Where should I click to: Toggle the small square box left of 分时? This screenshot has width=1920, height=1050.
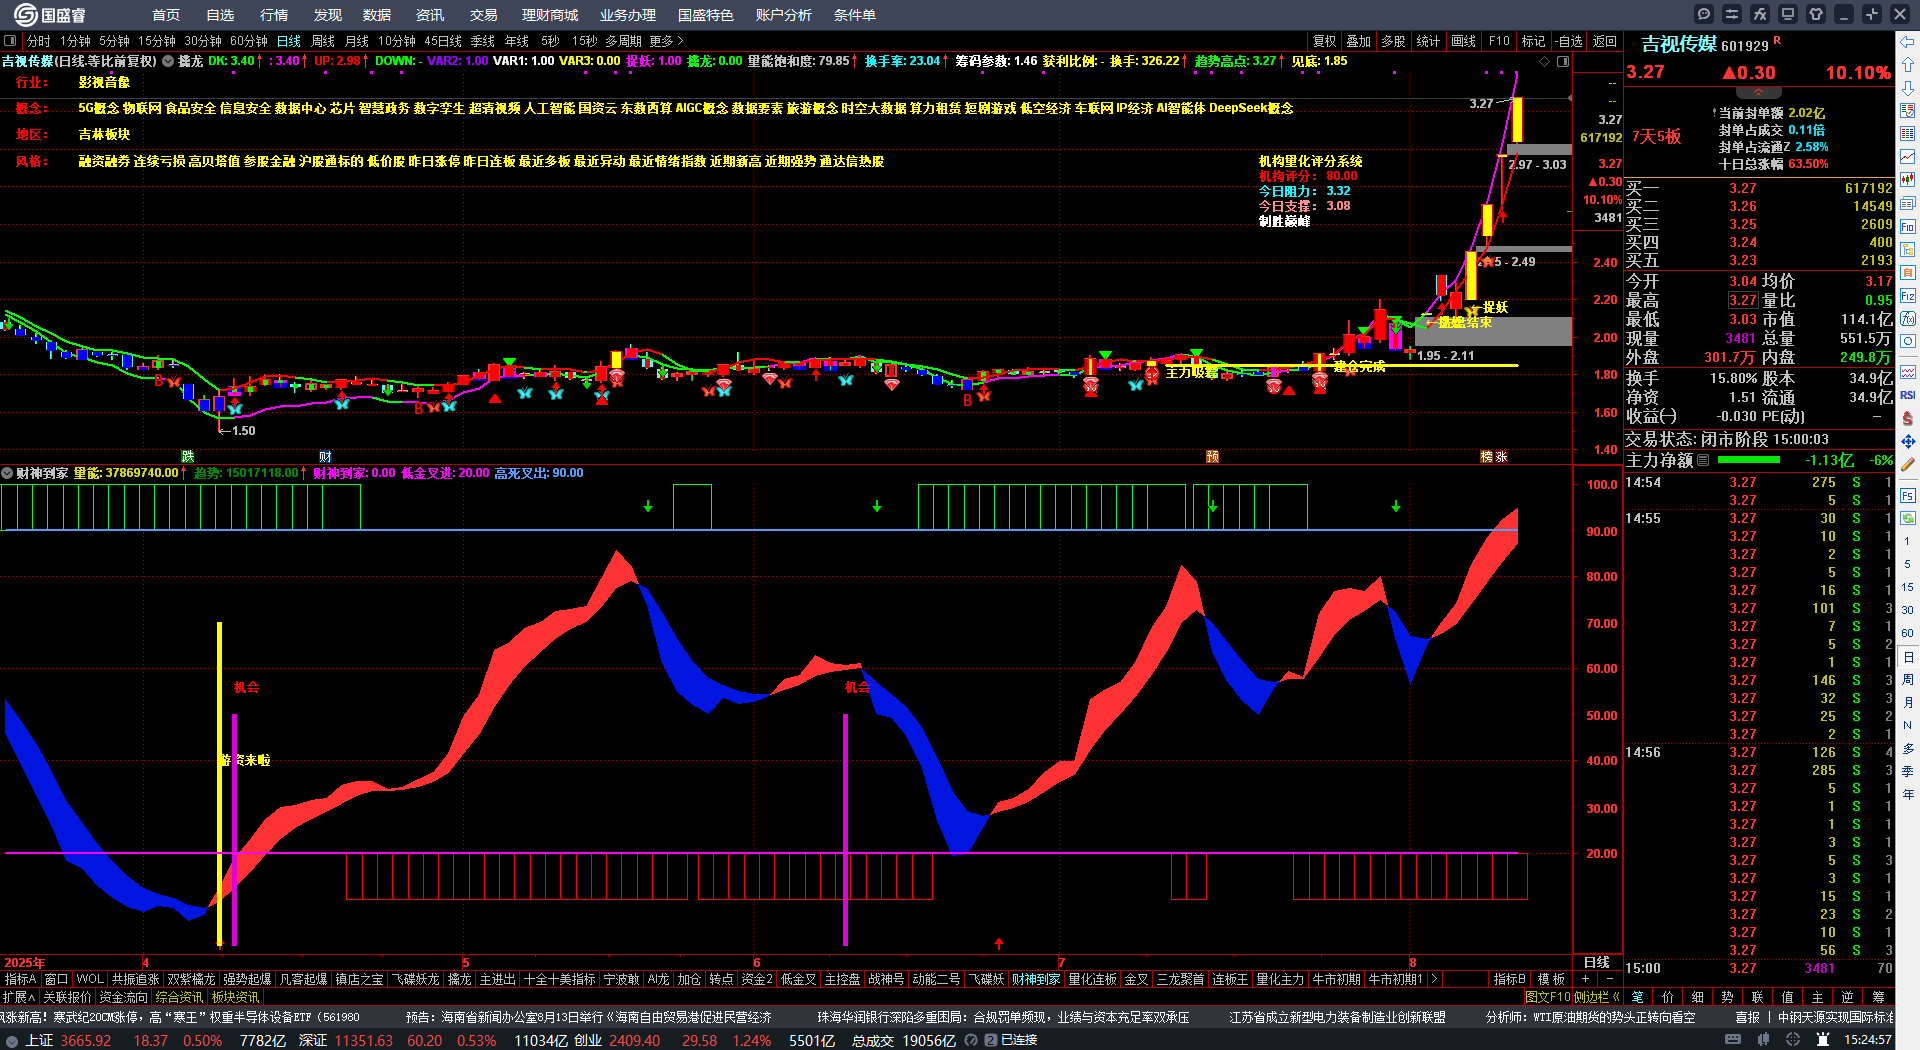pyautogui.click(x=10, y=41)
